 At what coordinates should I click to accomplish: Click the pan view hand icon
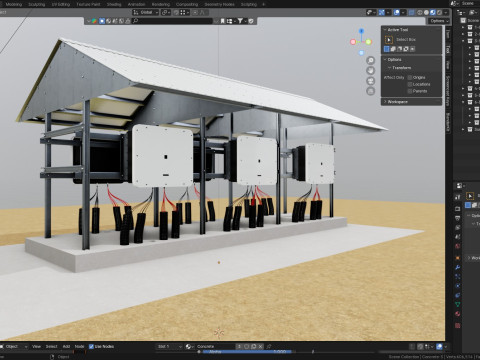(x=371, y=71)
